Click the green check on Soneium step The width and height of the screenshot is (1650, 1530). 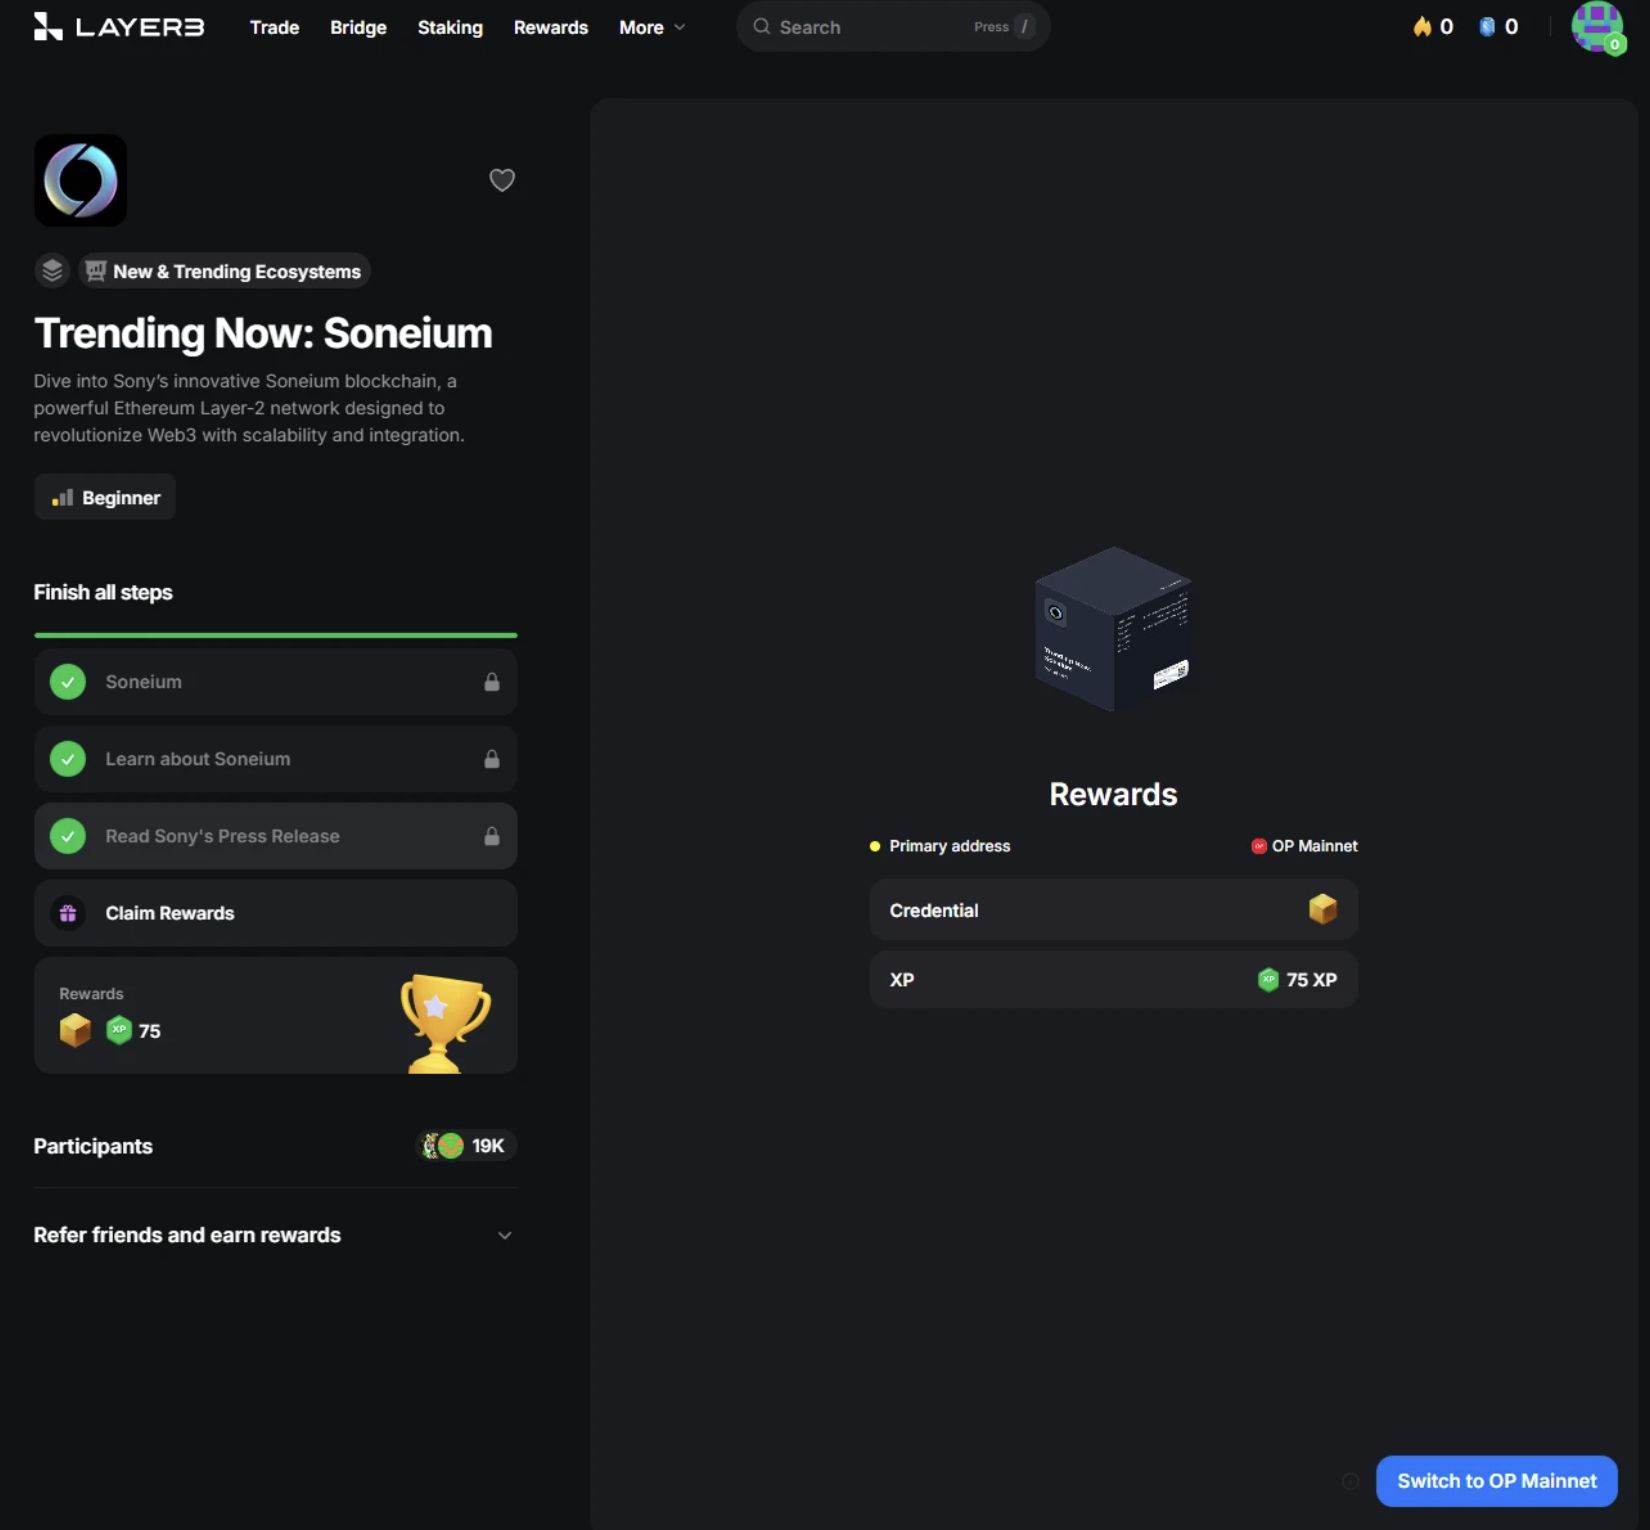(68, 682)
